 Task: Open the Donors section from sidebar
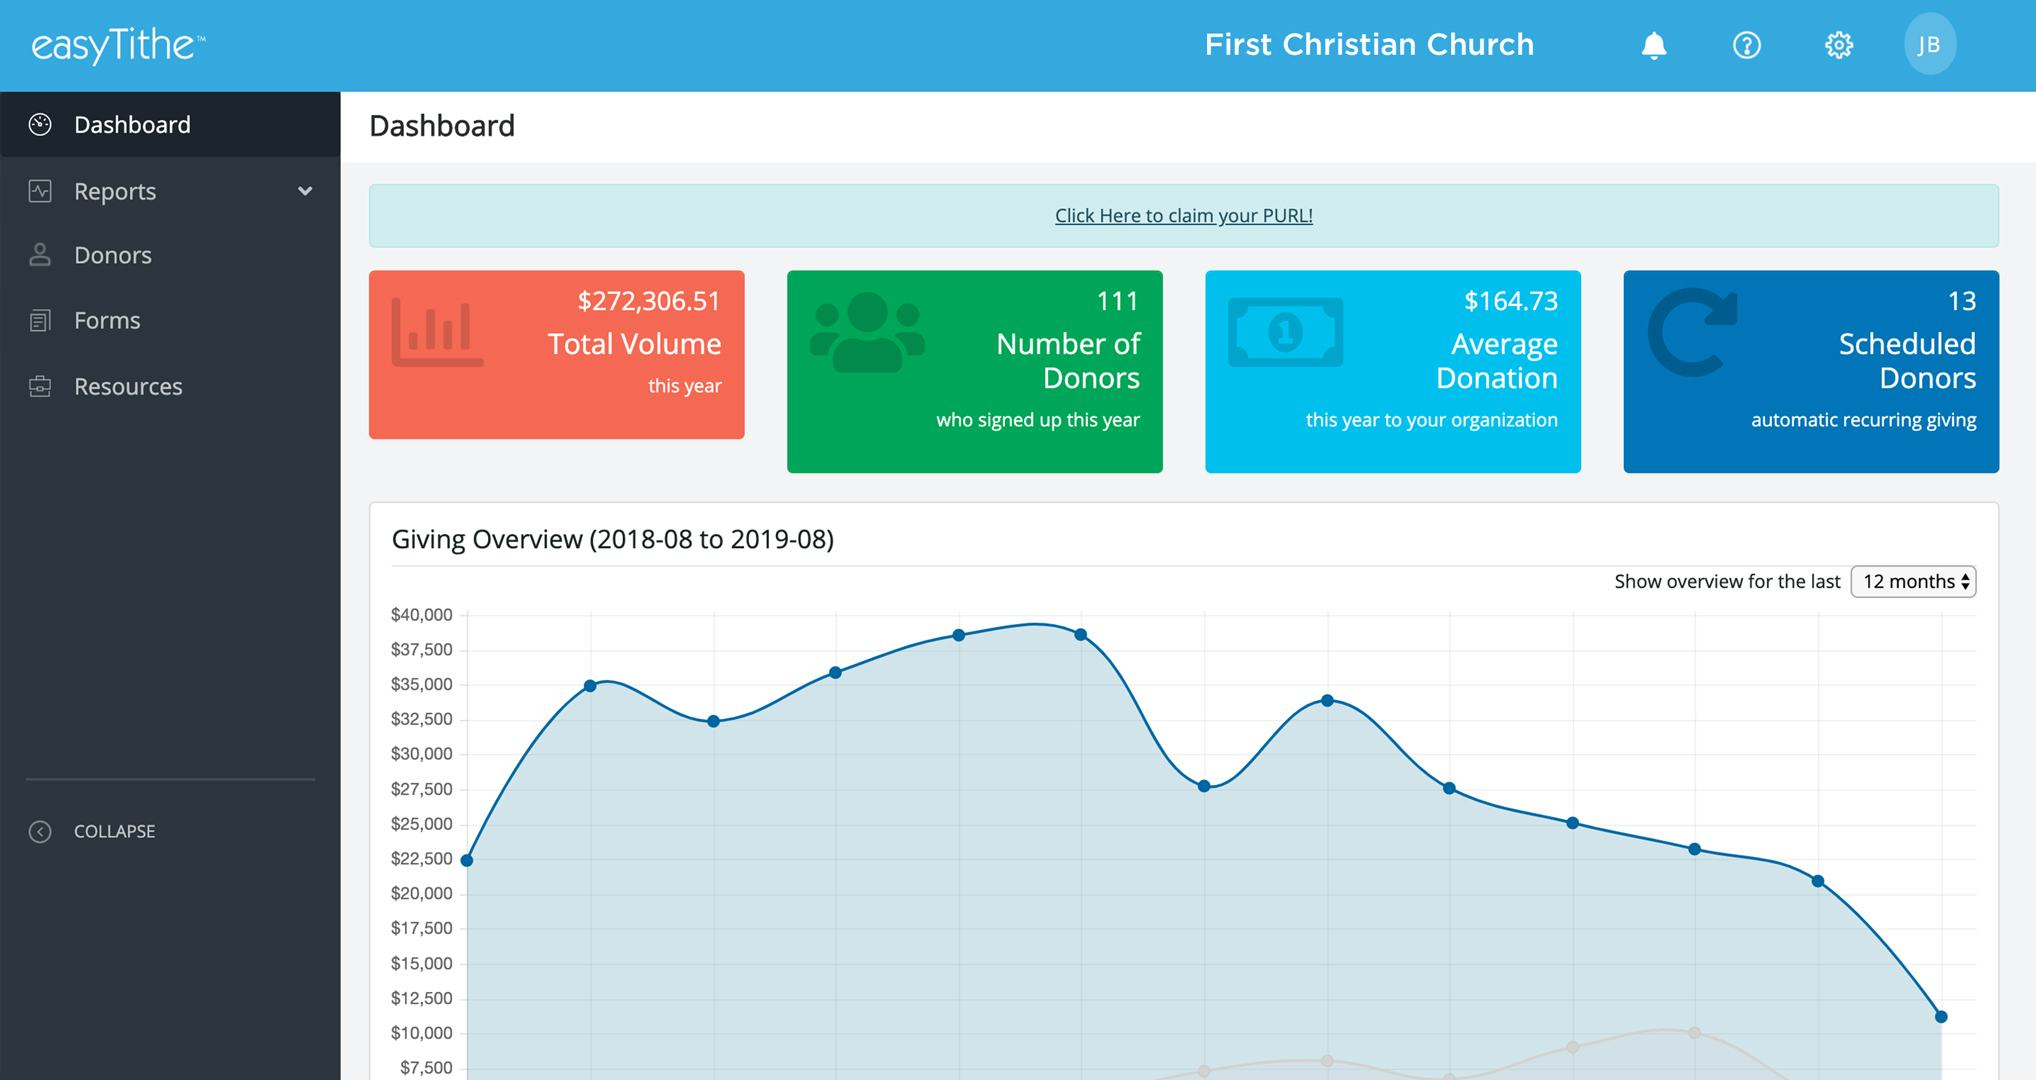tap(113, 255)
